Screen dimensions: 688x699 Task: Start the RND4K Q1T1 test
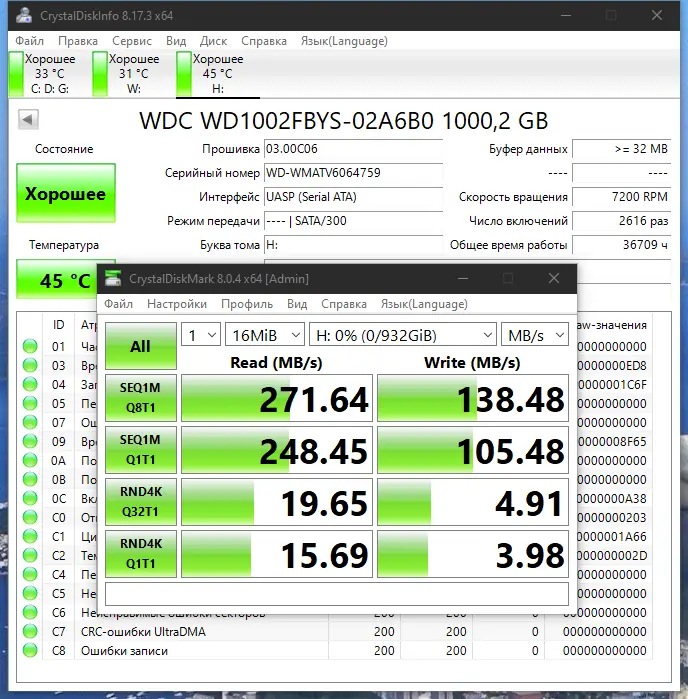(x=141, y=554)
